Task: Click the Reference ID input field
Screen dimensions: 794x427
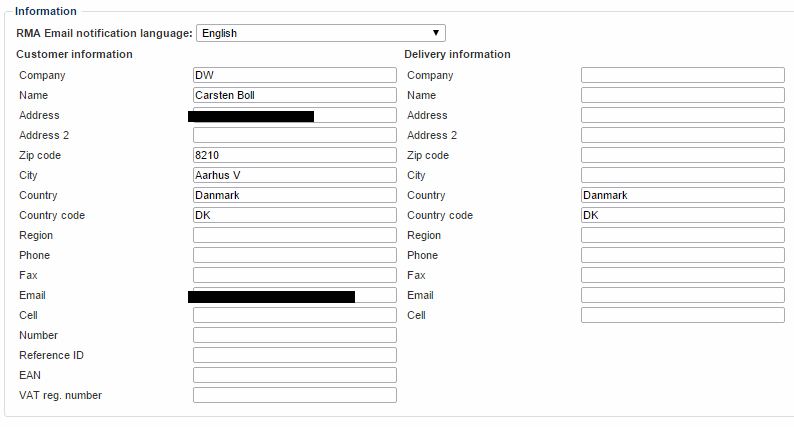Action: point(294,355)
